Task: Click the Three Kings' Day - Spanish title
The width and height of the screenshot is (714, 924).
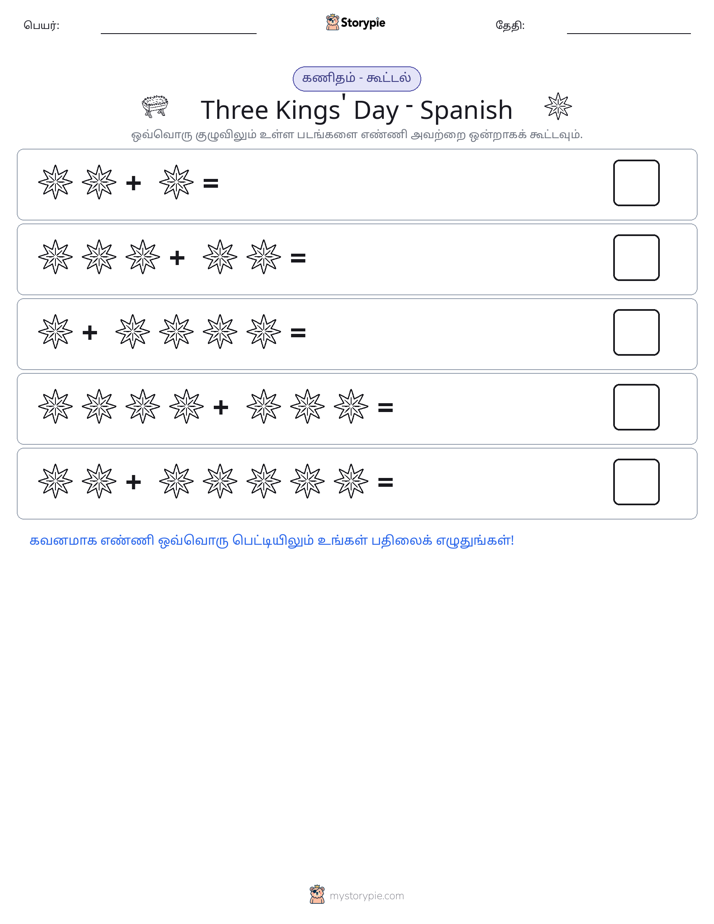Action: click(357, 110)
